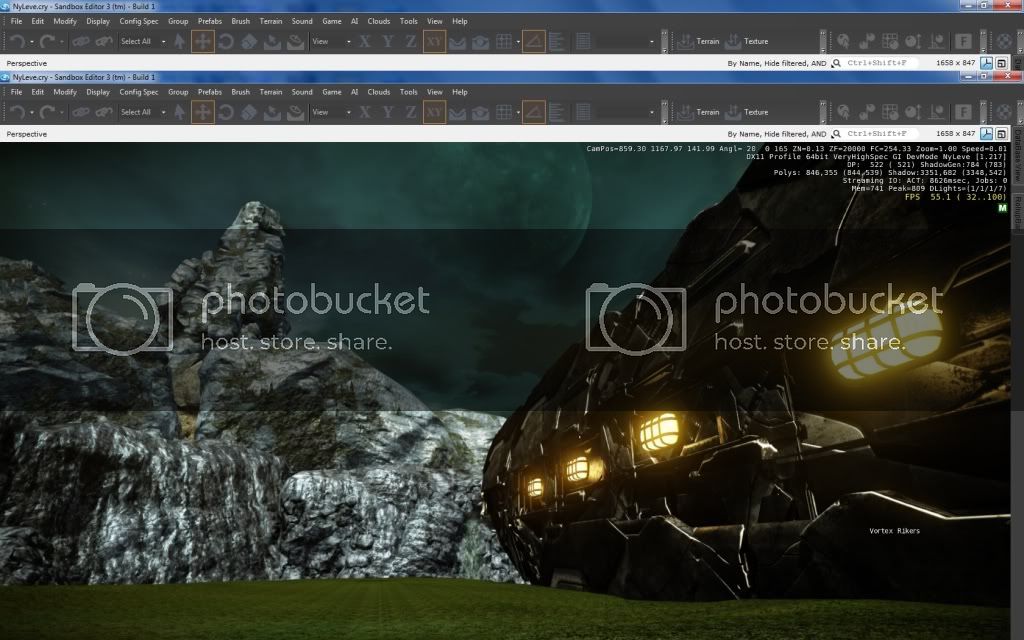Click the Undo arrow in the lower toolbar
This screenshot has height=640, width=1024.
click(x=16, y=112)
